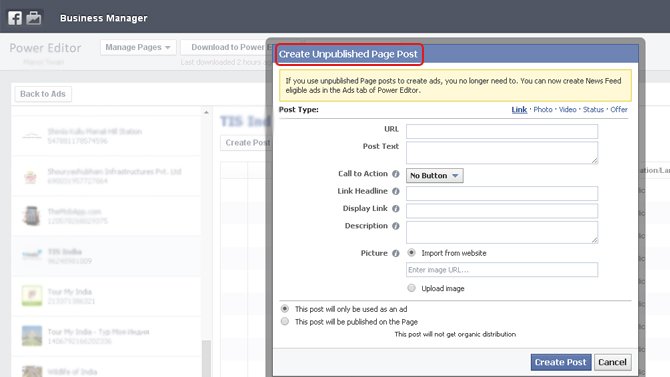Focus the 'Enter image URL...' field
The image size is (670, 377).
pos(502,270)
